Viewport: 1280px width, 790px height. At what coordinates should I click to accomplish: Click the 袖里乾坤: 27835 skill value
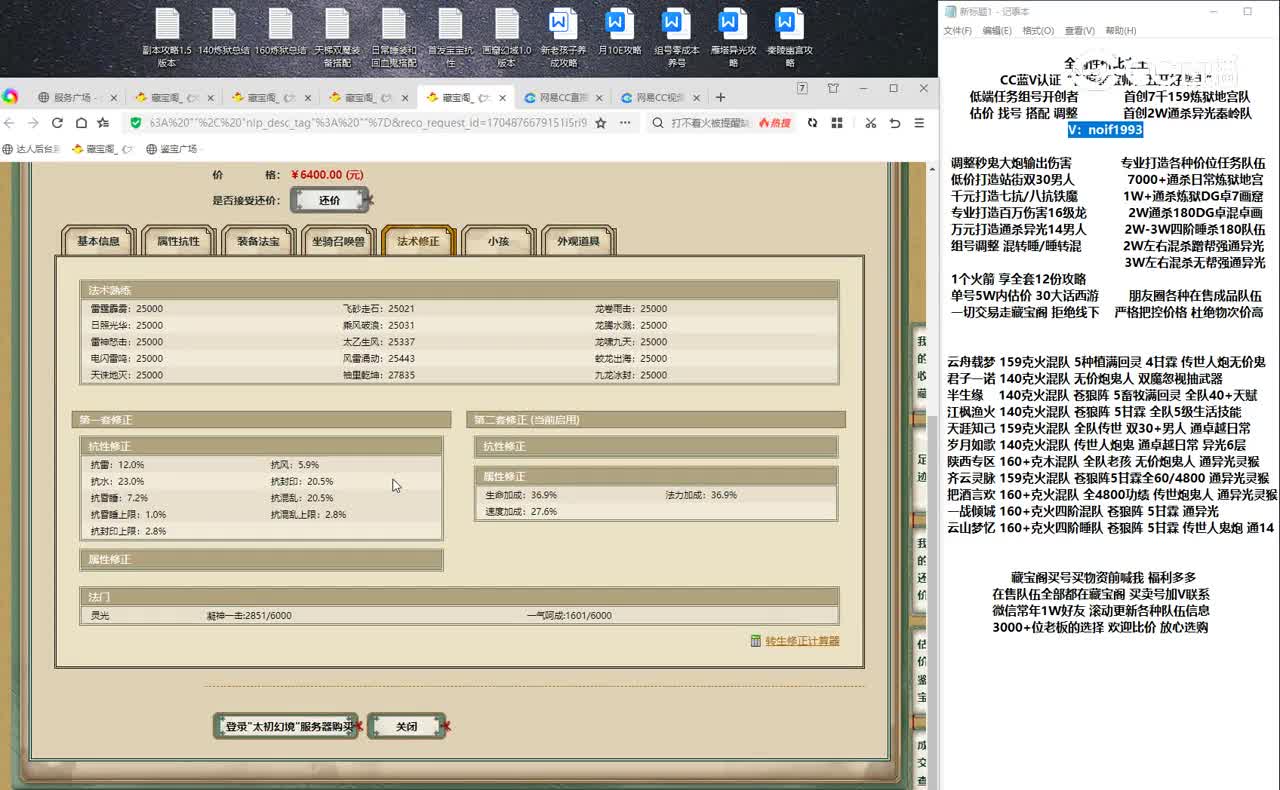point(378,375)
